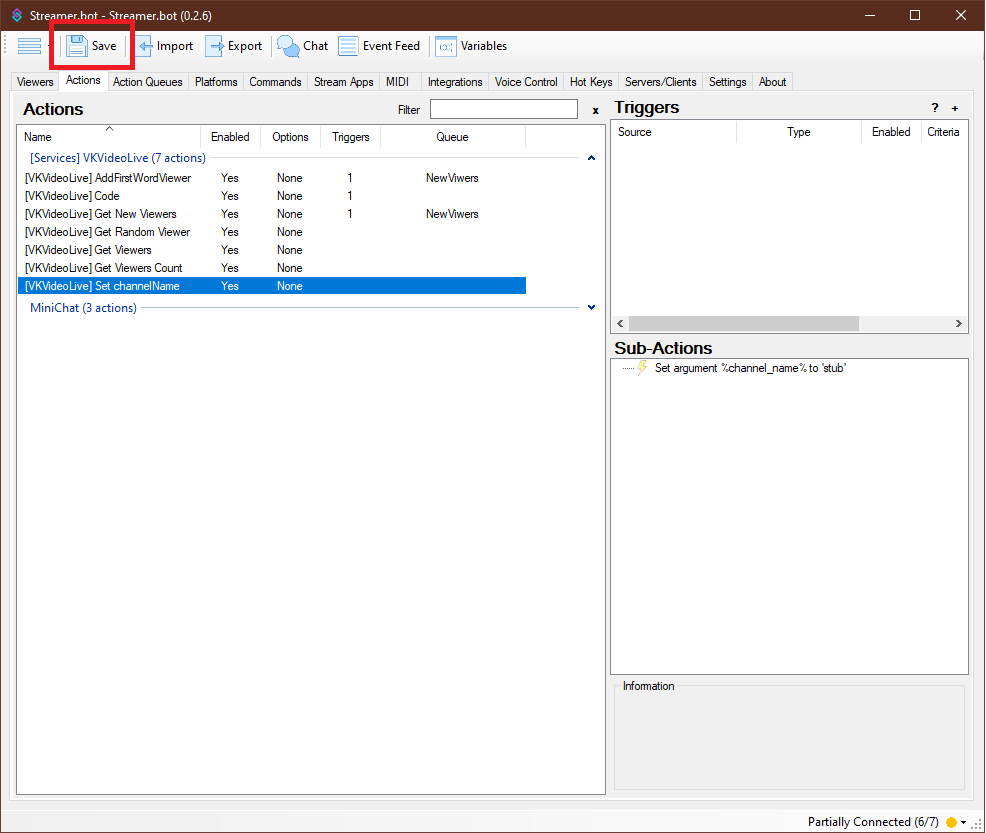This screenshot has width=986, height=833.
Task: Select the Actions tab
Action: (83, 80)
